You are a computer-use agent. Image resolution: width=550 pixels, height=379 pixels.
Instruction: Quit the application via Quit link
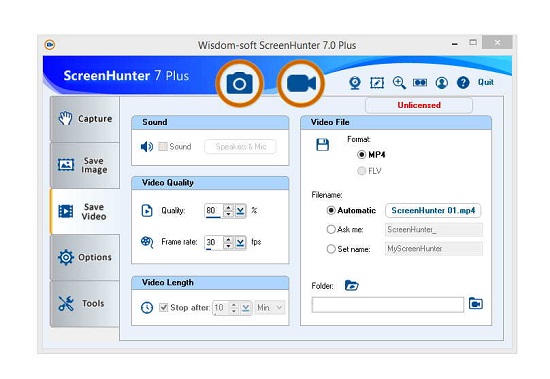click(486, 82)
